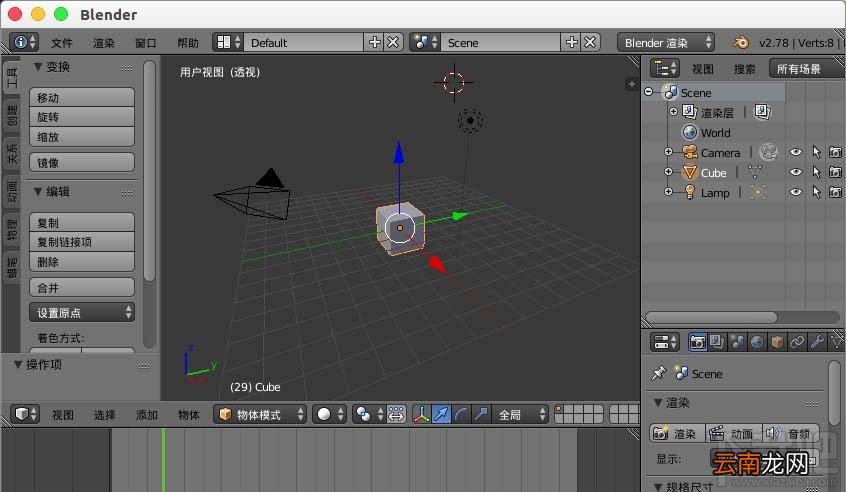
Task: Collapse the Scene tree in outliner
Action: pyautogui.click(x=649, y=92)
